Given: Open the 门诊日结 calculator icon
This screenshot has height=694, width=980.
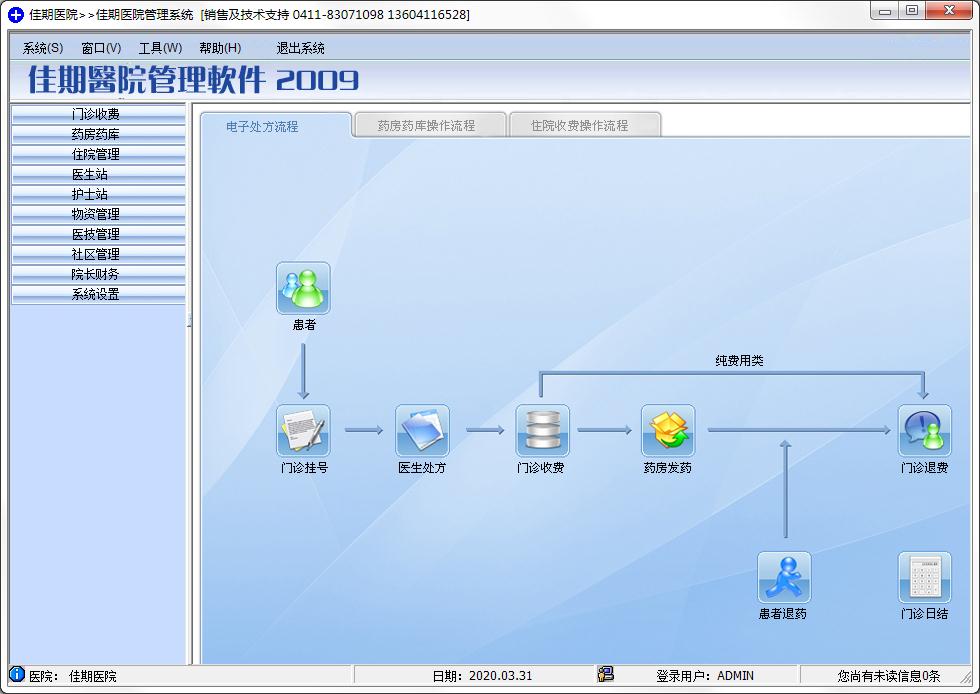Looking at the screenshot, I should point(924,577).
